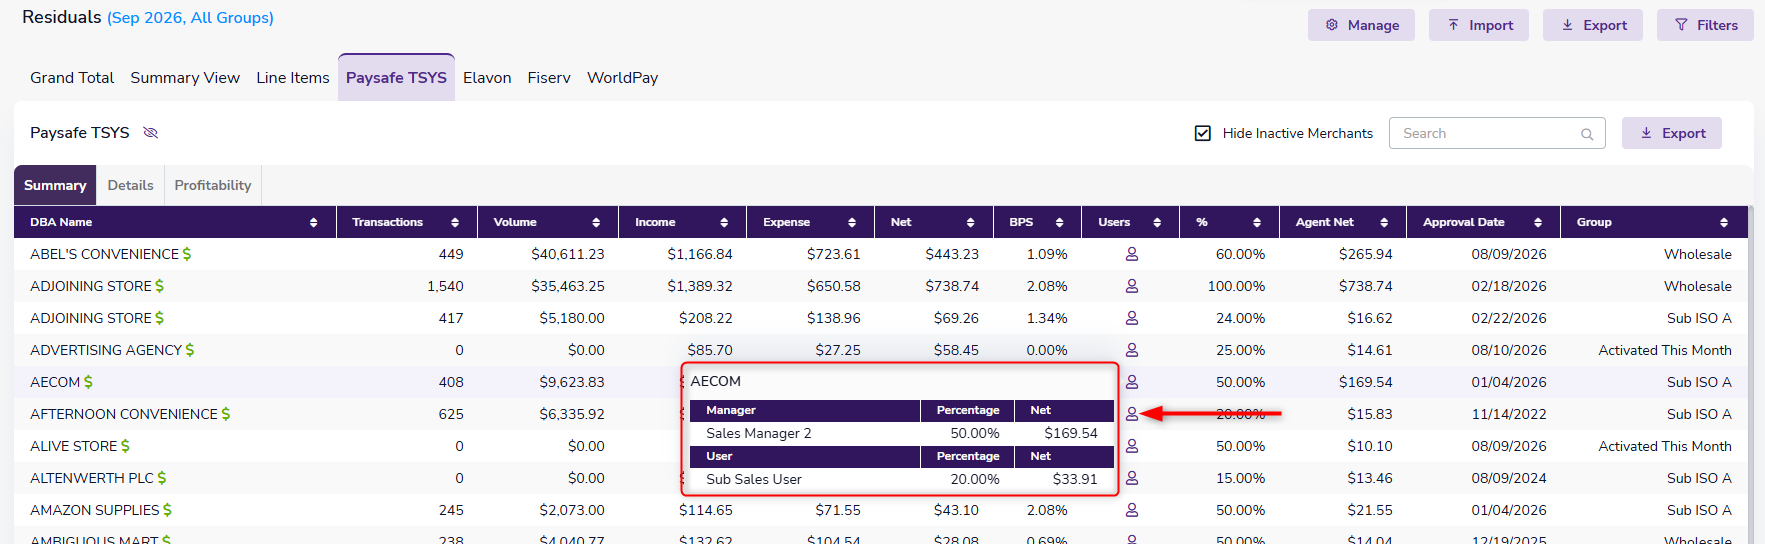Sort by Transactions column arrow

click(455, 222)
